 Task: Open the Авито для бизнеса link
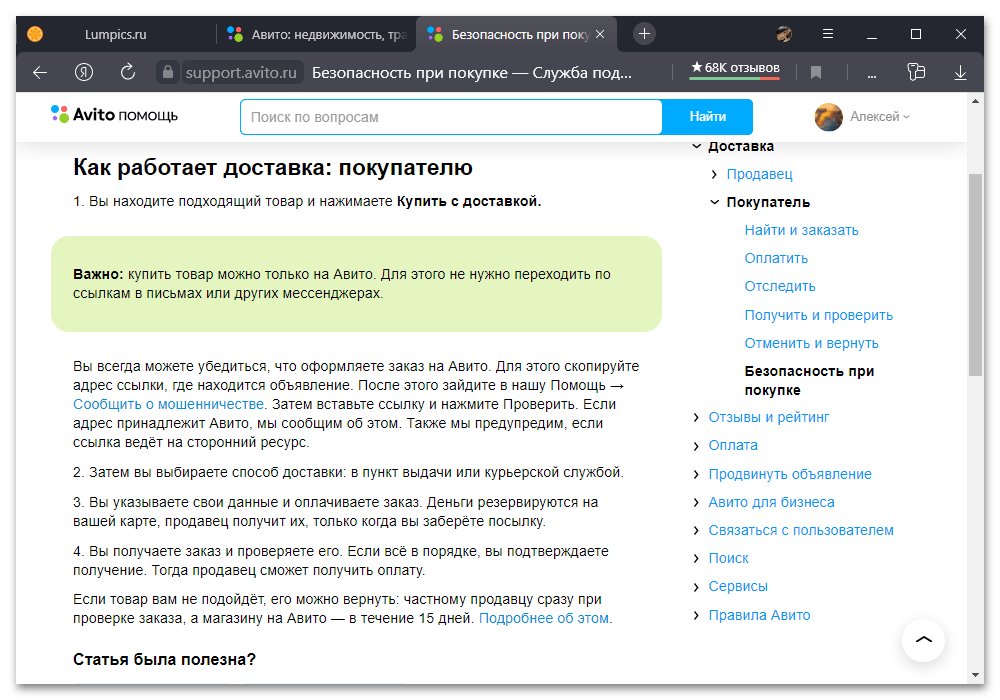tap(771, 502)
